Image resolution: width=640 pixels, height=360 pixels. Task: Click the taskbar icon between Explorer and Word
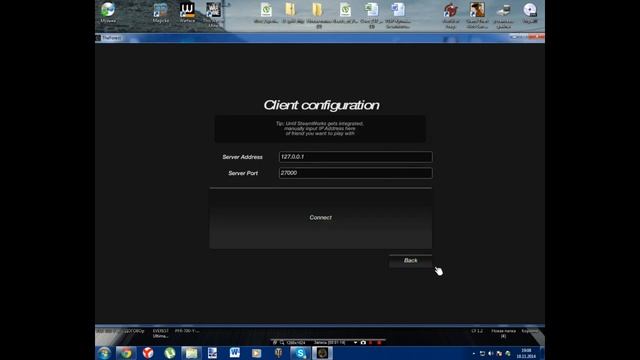[213, 353]
